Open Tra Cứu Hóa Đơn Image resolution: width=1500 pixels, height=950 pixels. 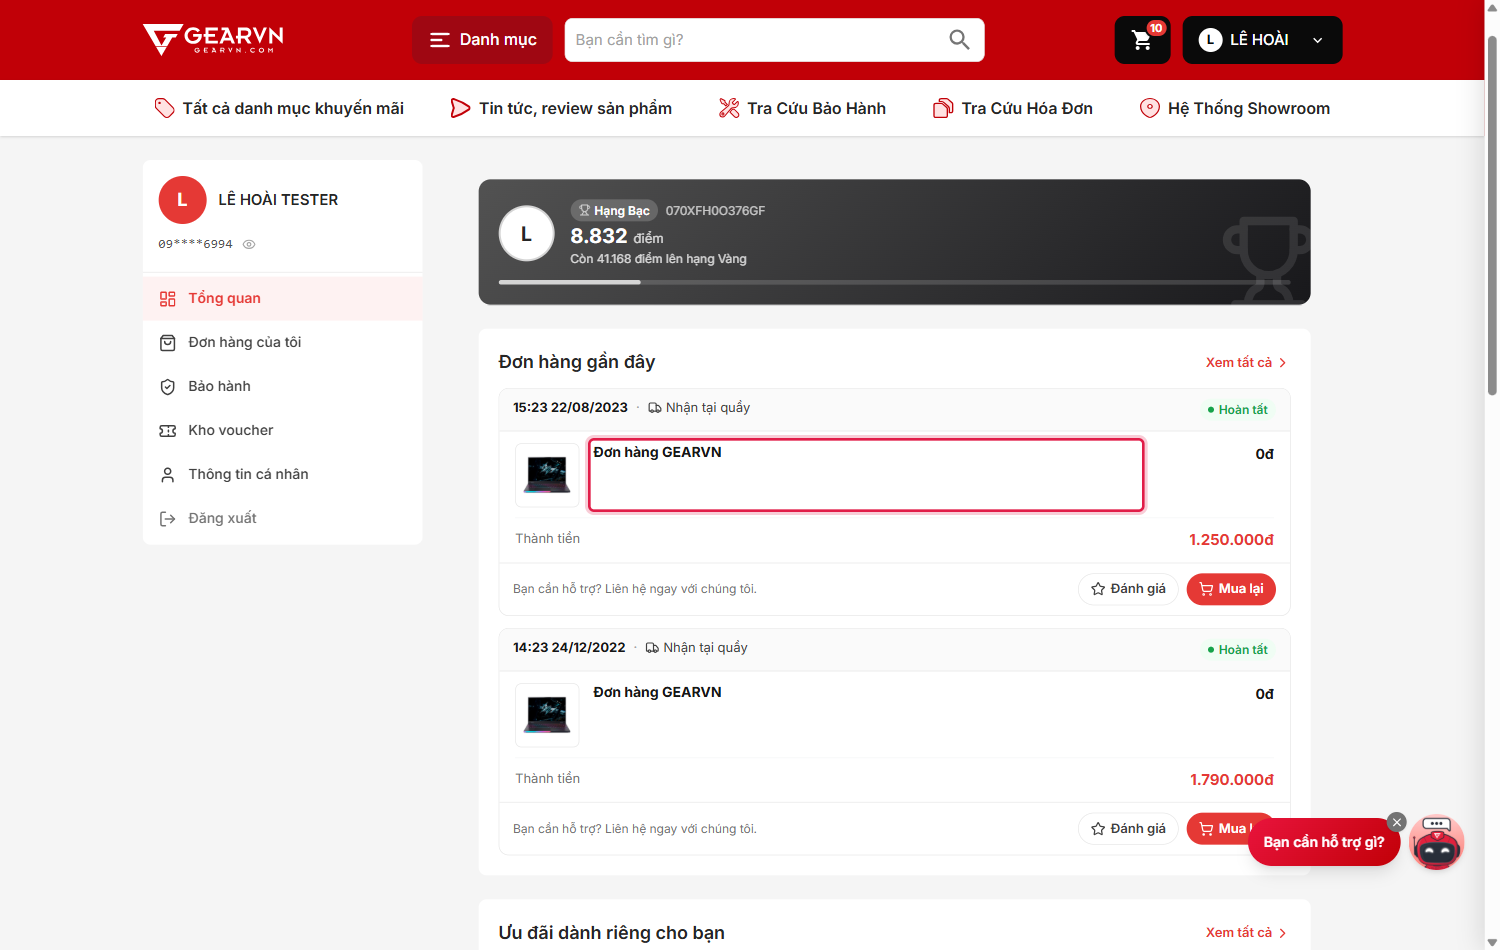pyautogui.click(x=1013, y=108)
